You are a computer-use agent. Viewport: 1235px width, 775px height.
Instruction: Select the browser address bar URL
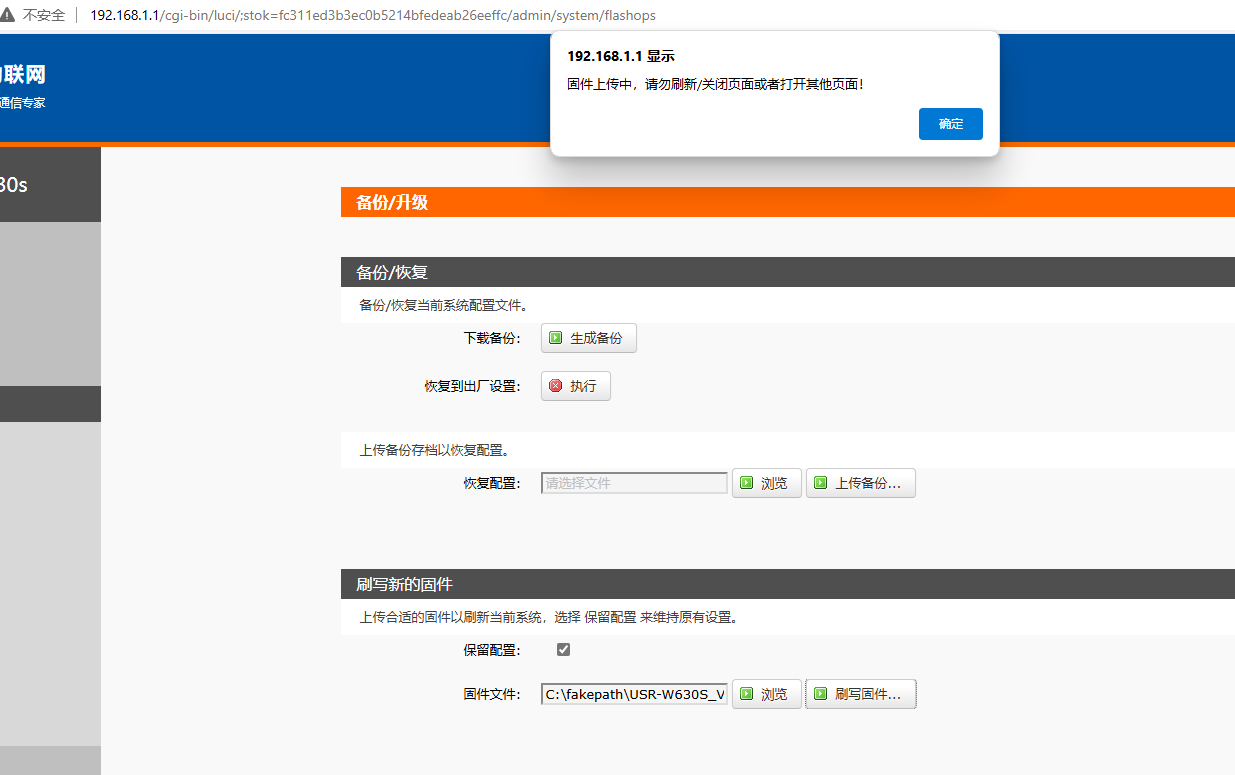coord(372,16)
